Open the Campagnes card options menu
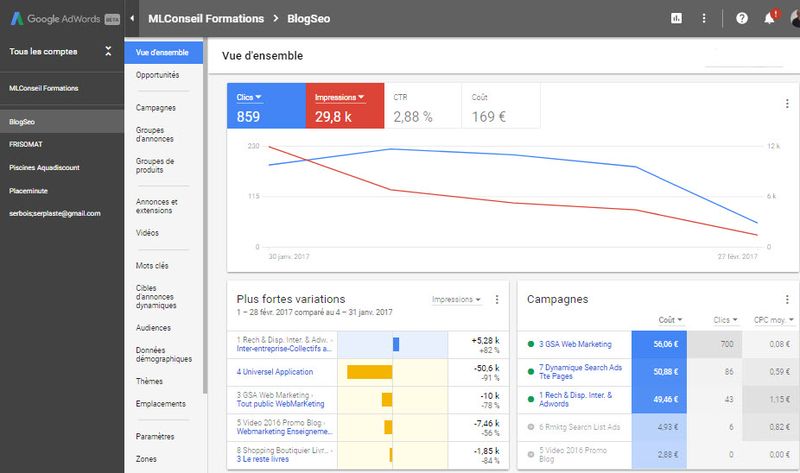 [x=787, y=300]
